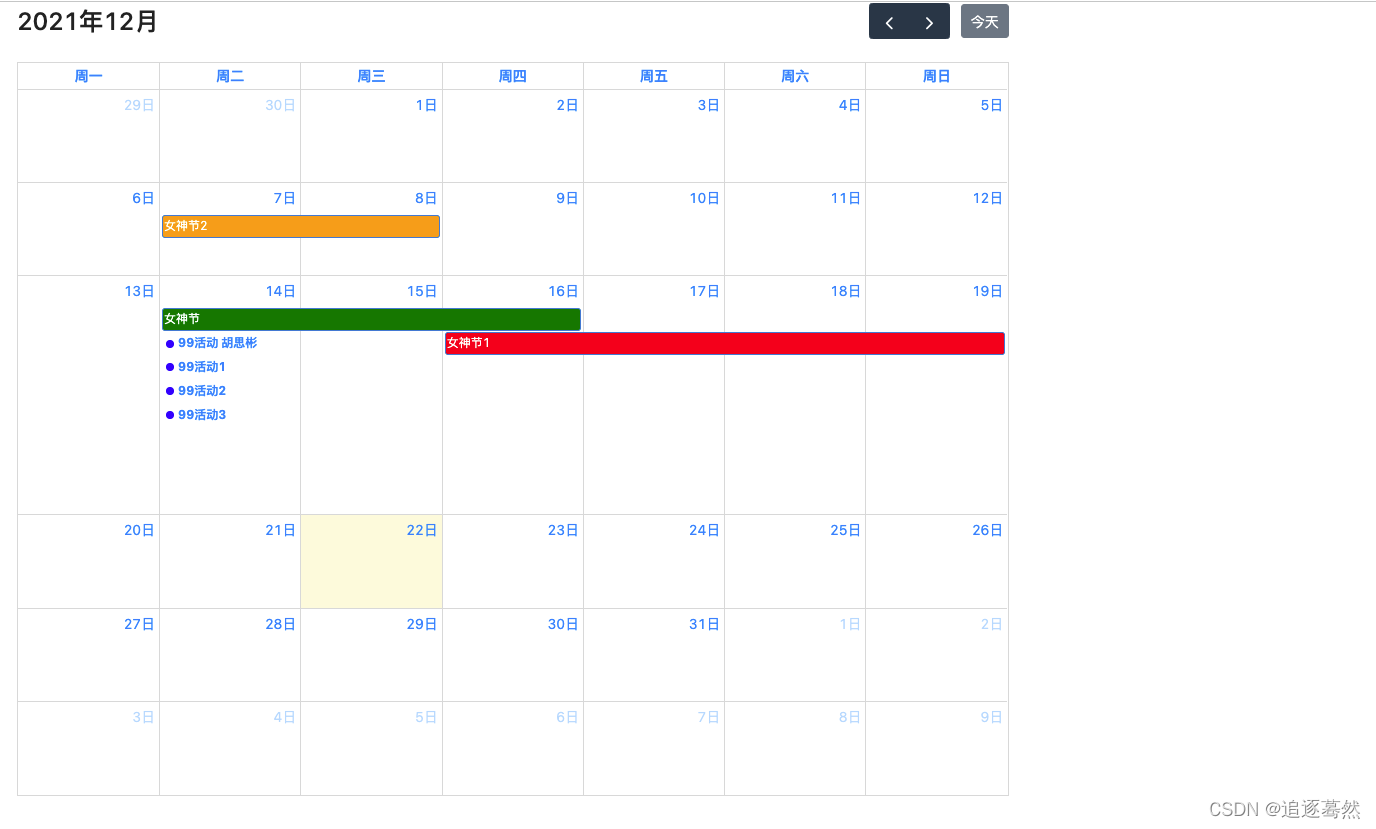Click the 周一 weekday header
1376x829 pixels.
(88, 76)
